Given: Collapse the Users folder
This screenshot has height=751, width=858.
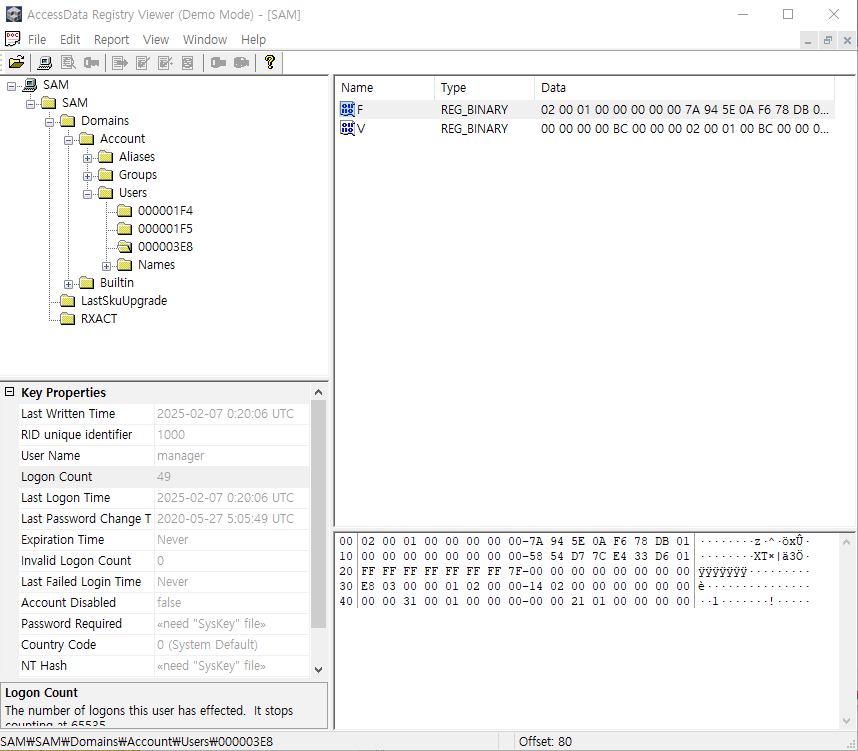Looking at the screenshot, I should [x=88, y=194].
